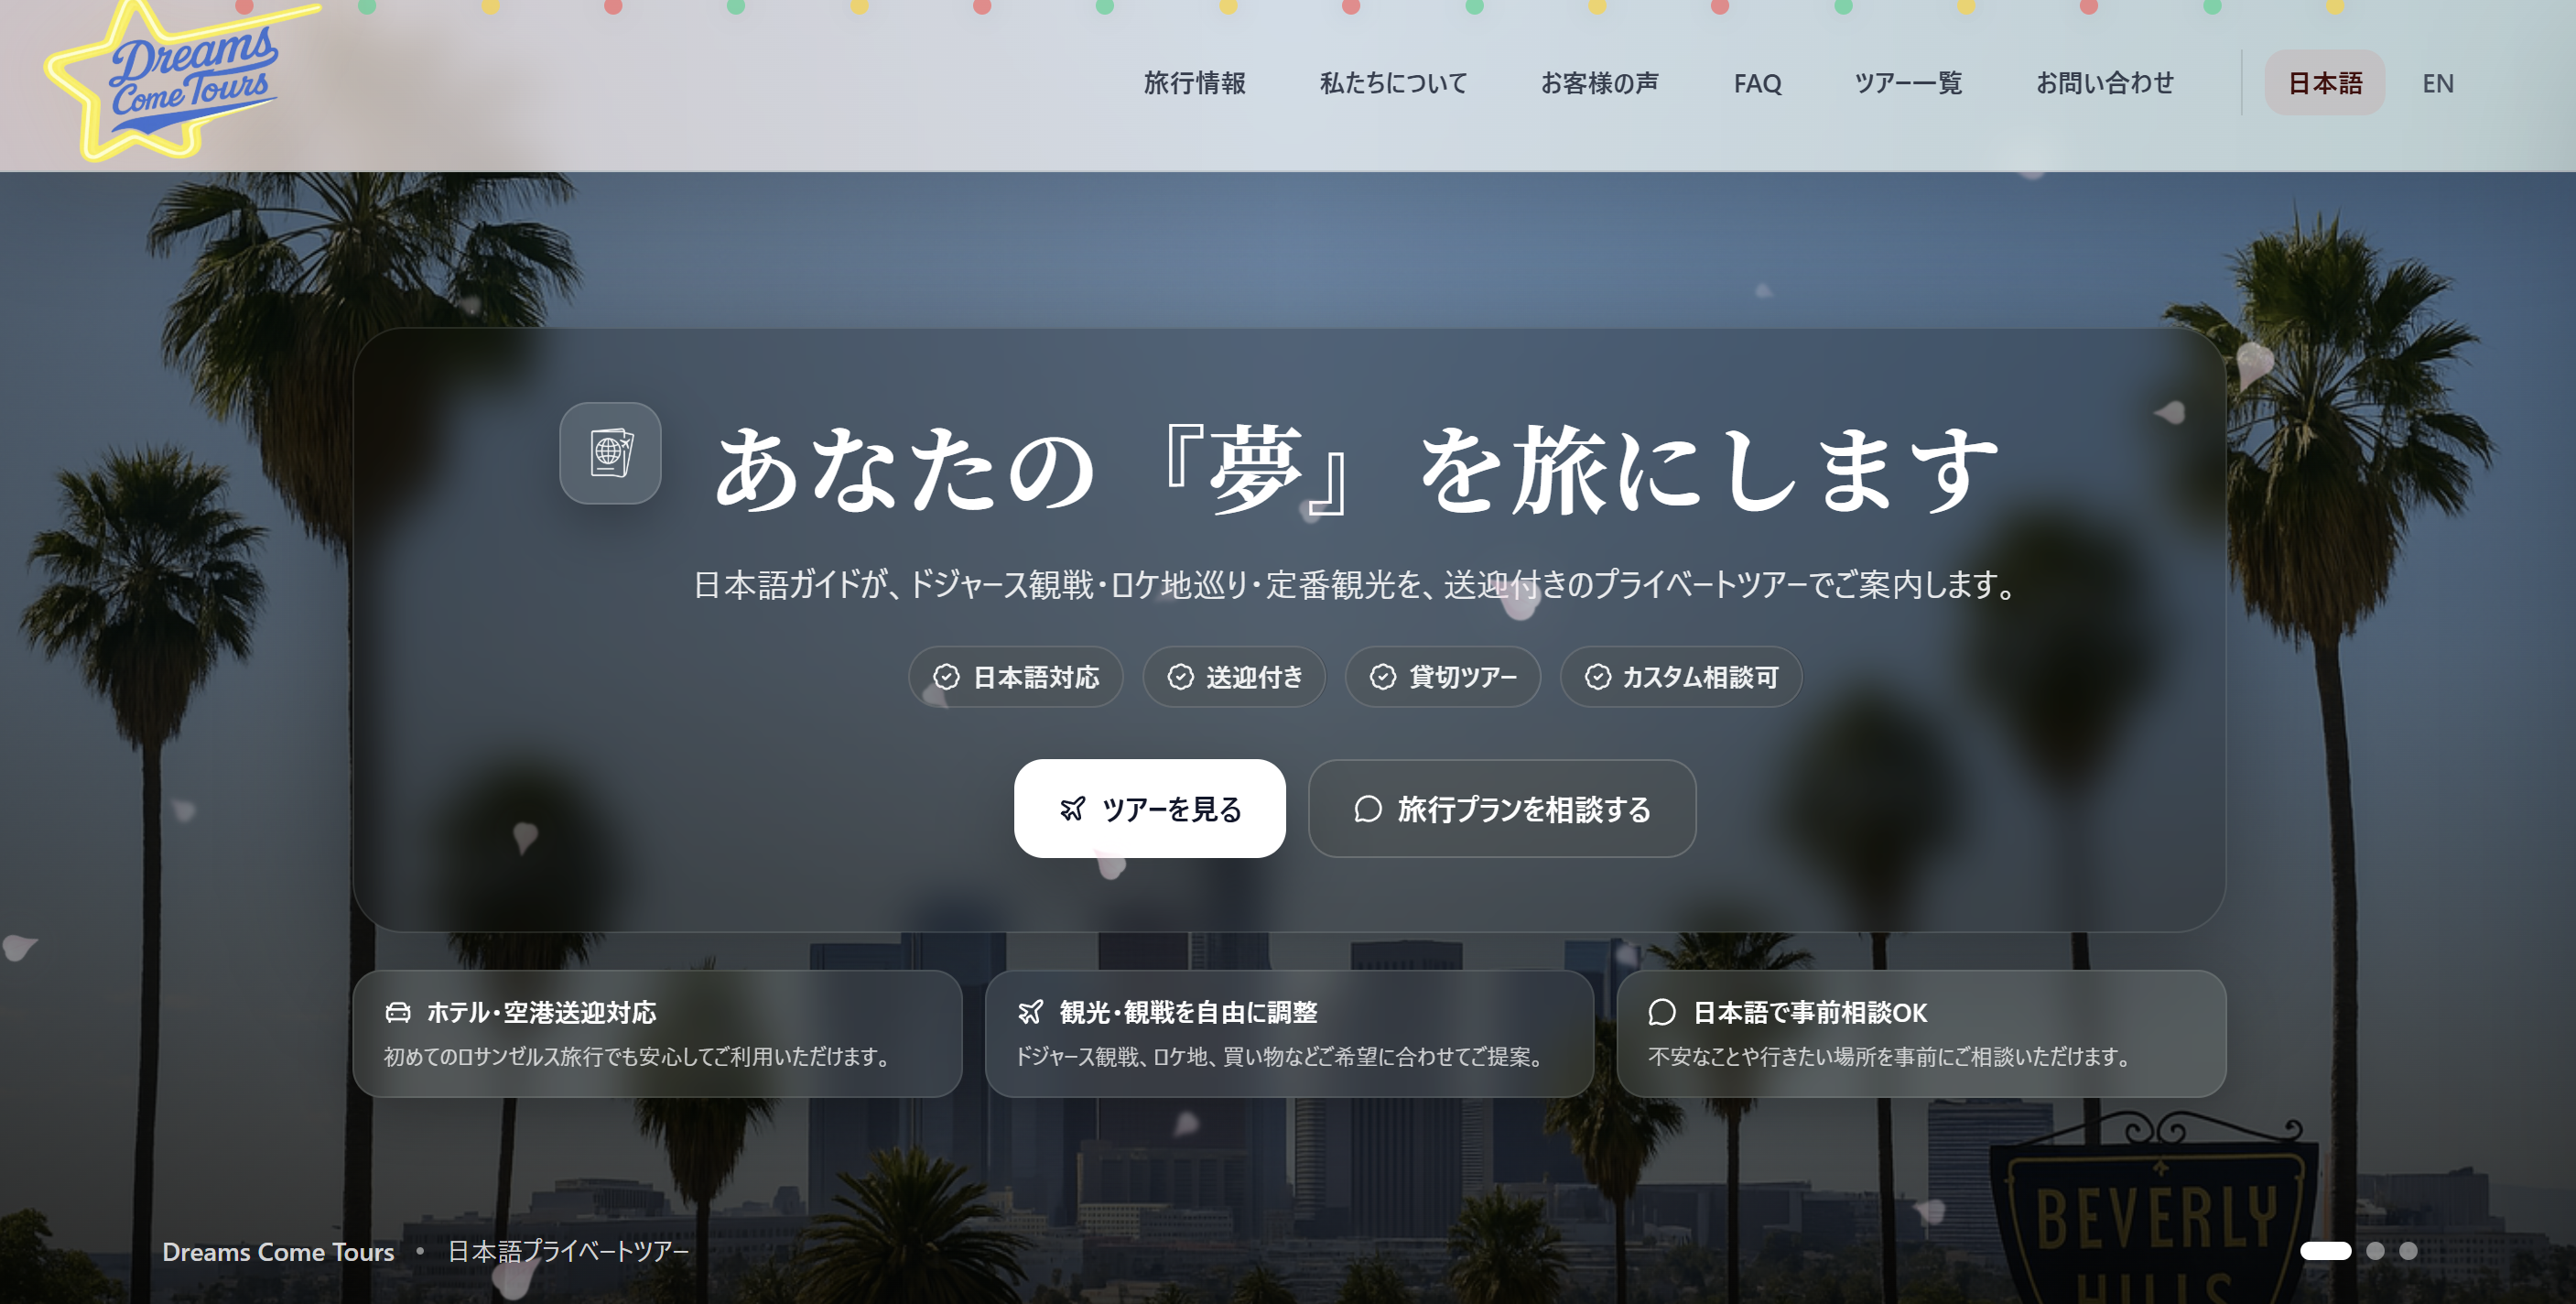This screenshot has height=1304, width=2576.
Task: Select the second carousel slide dot
Action: [x=2375, y=1250]
